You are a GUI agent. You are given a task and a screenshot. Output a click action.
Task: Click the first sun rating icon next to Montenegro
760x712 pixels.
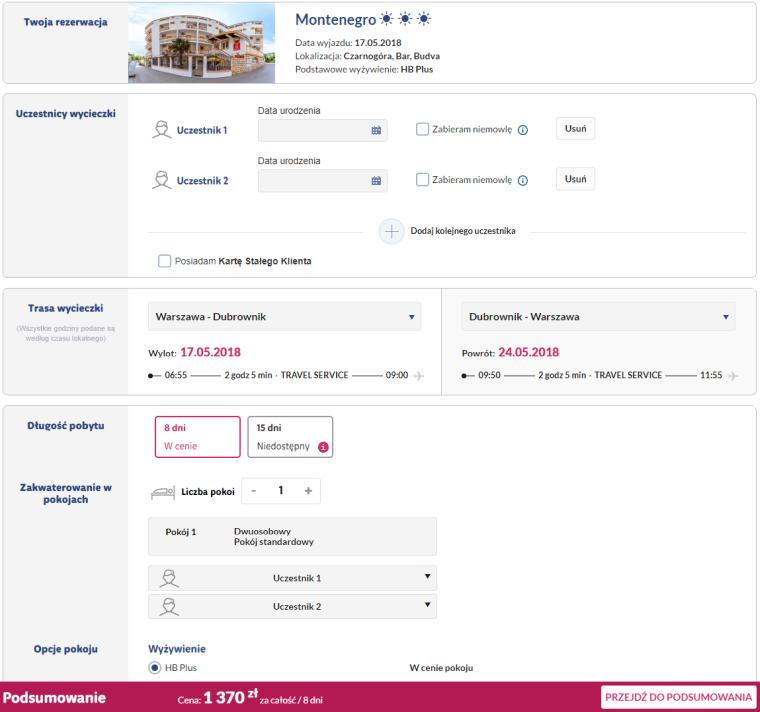[x=386, y=19]
